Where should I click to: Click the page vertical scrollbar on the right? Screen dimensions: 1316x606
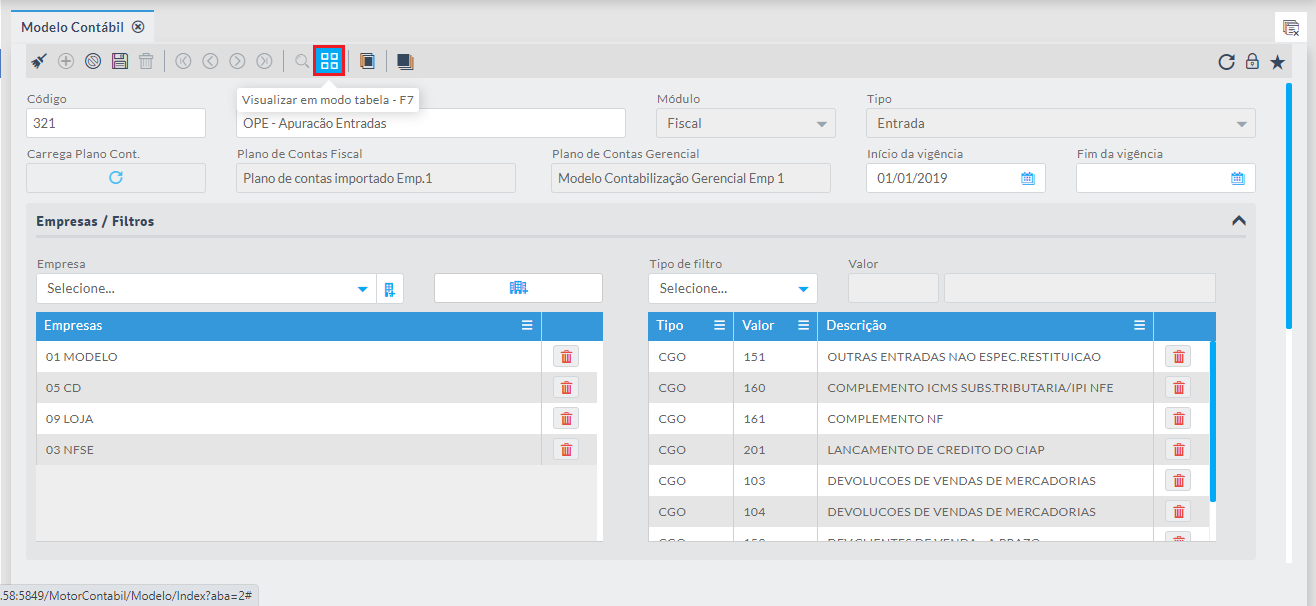(x=1289, y=205)
